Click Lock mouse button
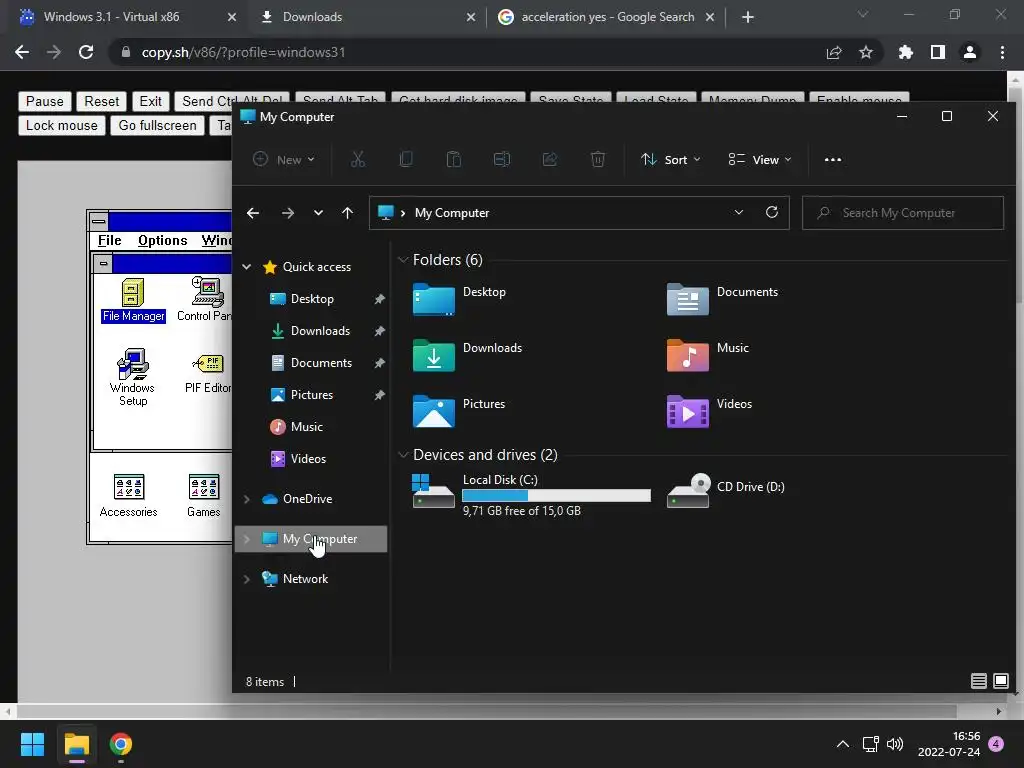 point(61,125)
